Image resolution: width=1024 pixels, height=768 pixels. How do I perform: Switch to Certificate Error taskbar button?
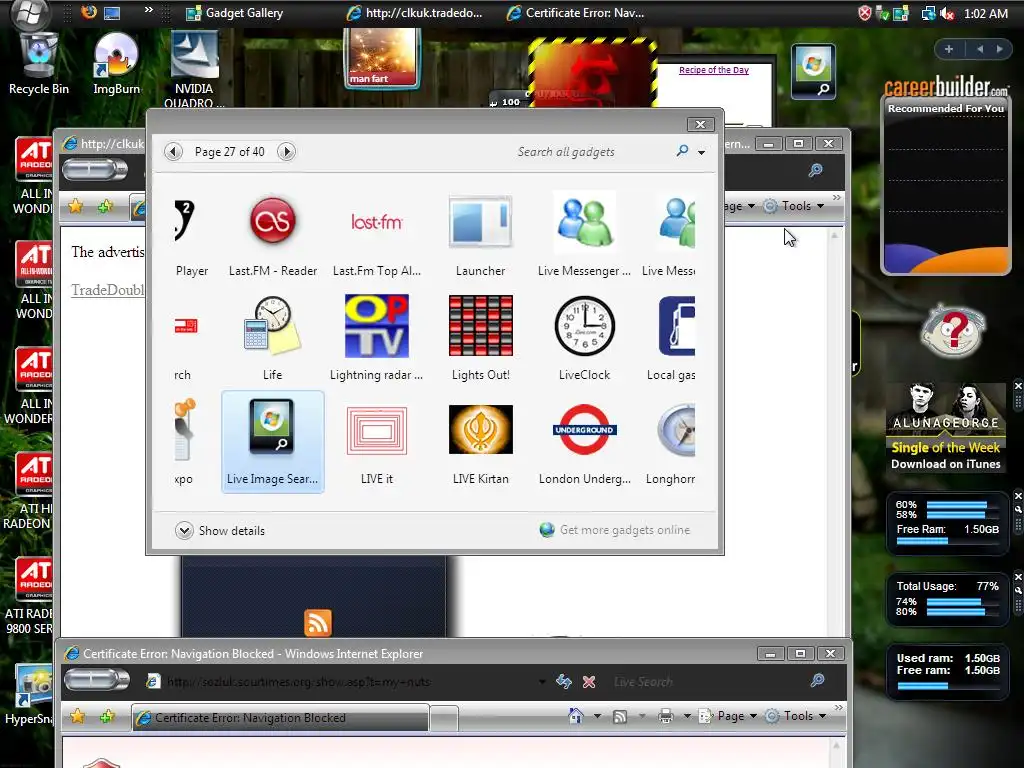click(x=576, y=13)
